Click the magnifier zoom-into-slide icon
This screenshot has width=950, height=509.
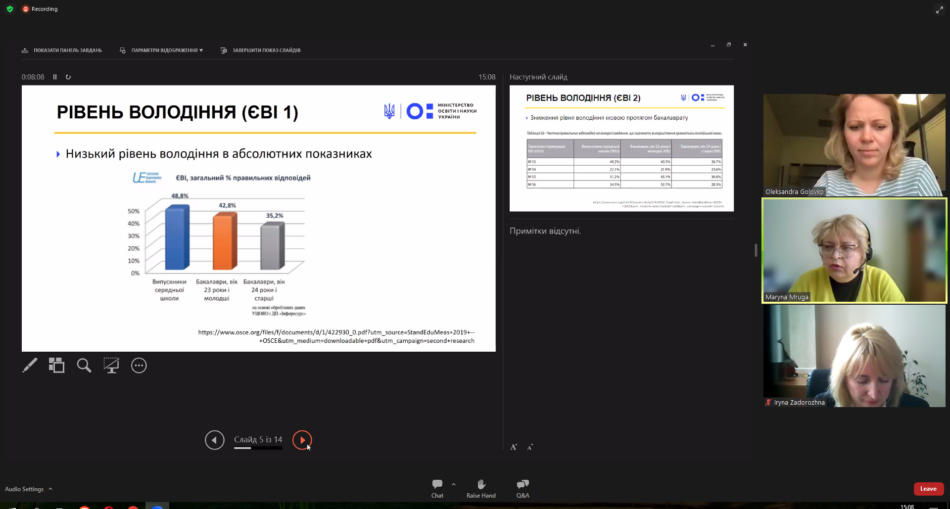[x=84, y=365]
